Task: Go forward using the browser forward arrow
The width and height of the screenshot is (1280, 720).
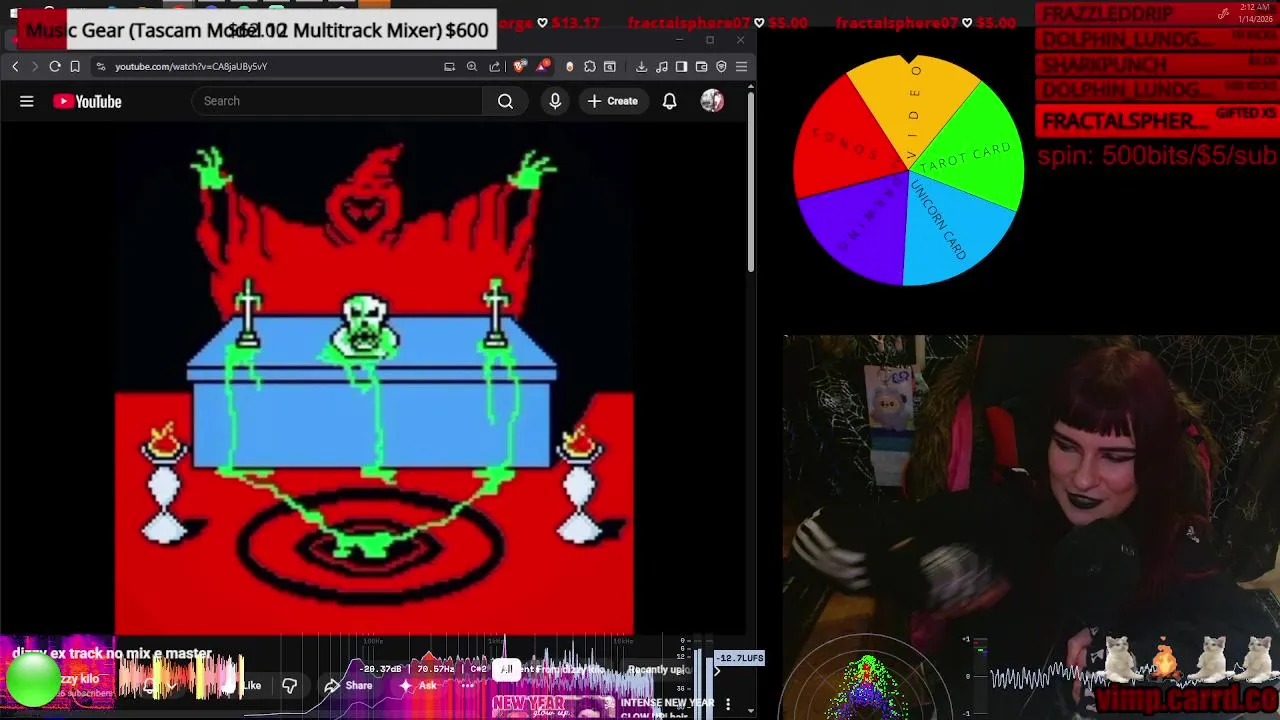Action: pos(34,66)
